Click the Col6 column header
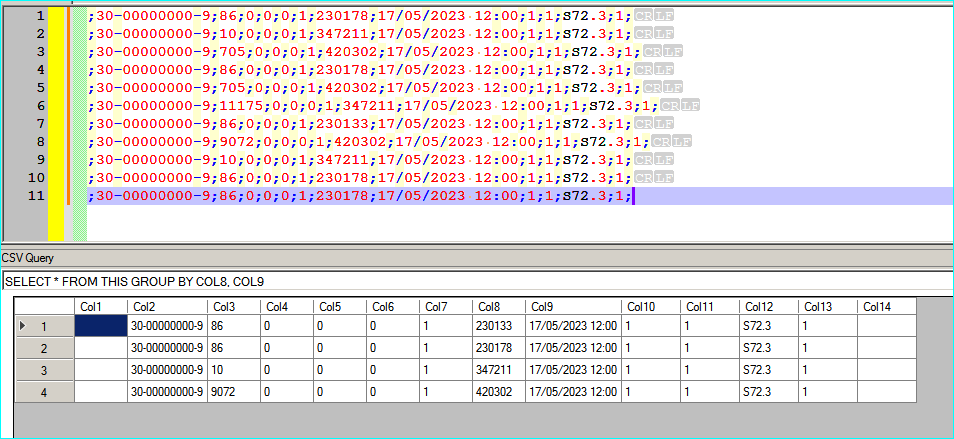This screenshot has width=954, height=439. coord(393,307)
